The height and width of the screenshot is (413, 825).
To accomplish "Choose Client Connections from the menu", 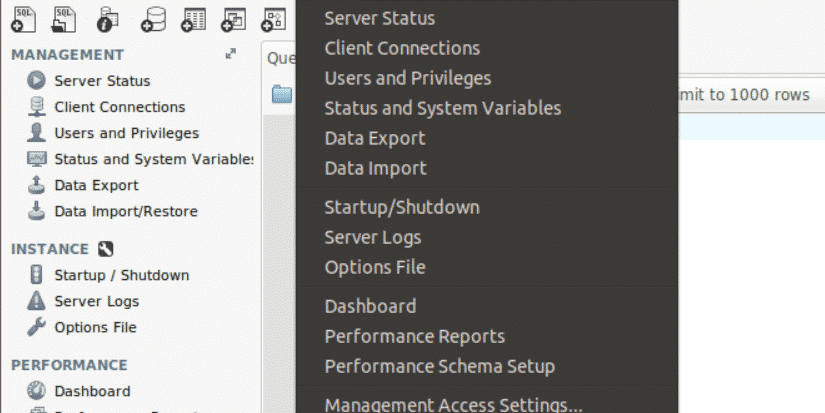I will point(402,48).
